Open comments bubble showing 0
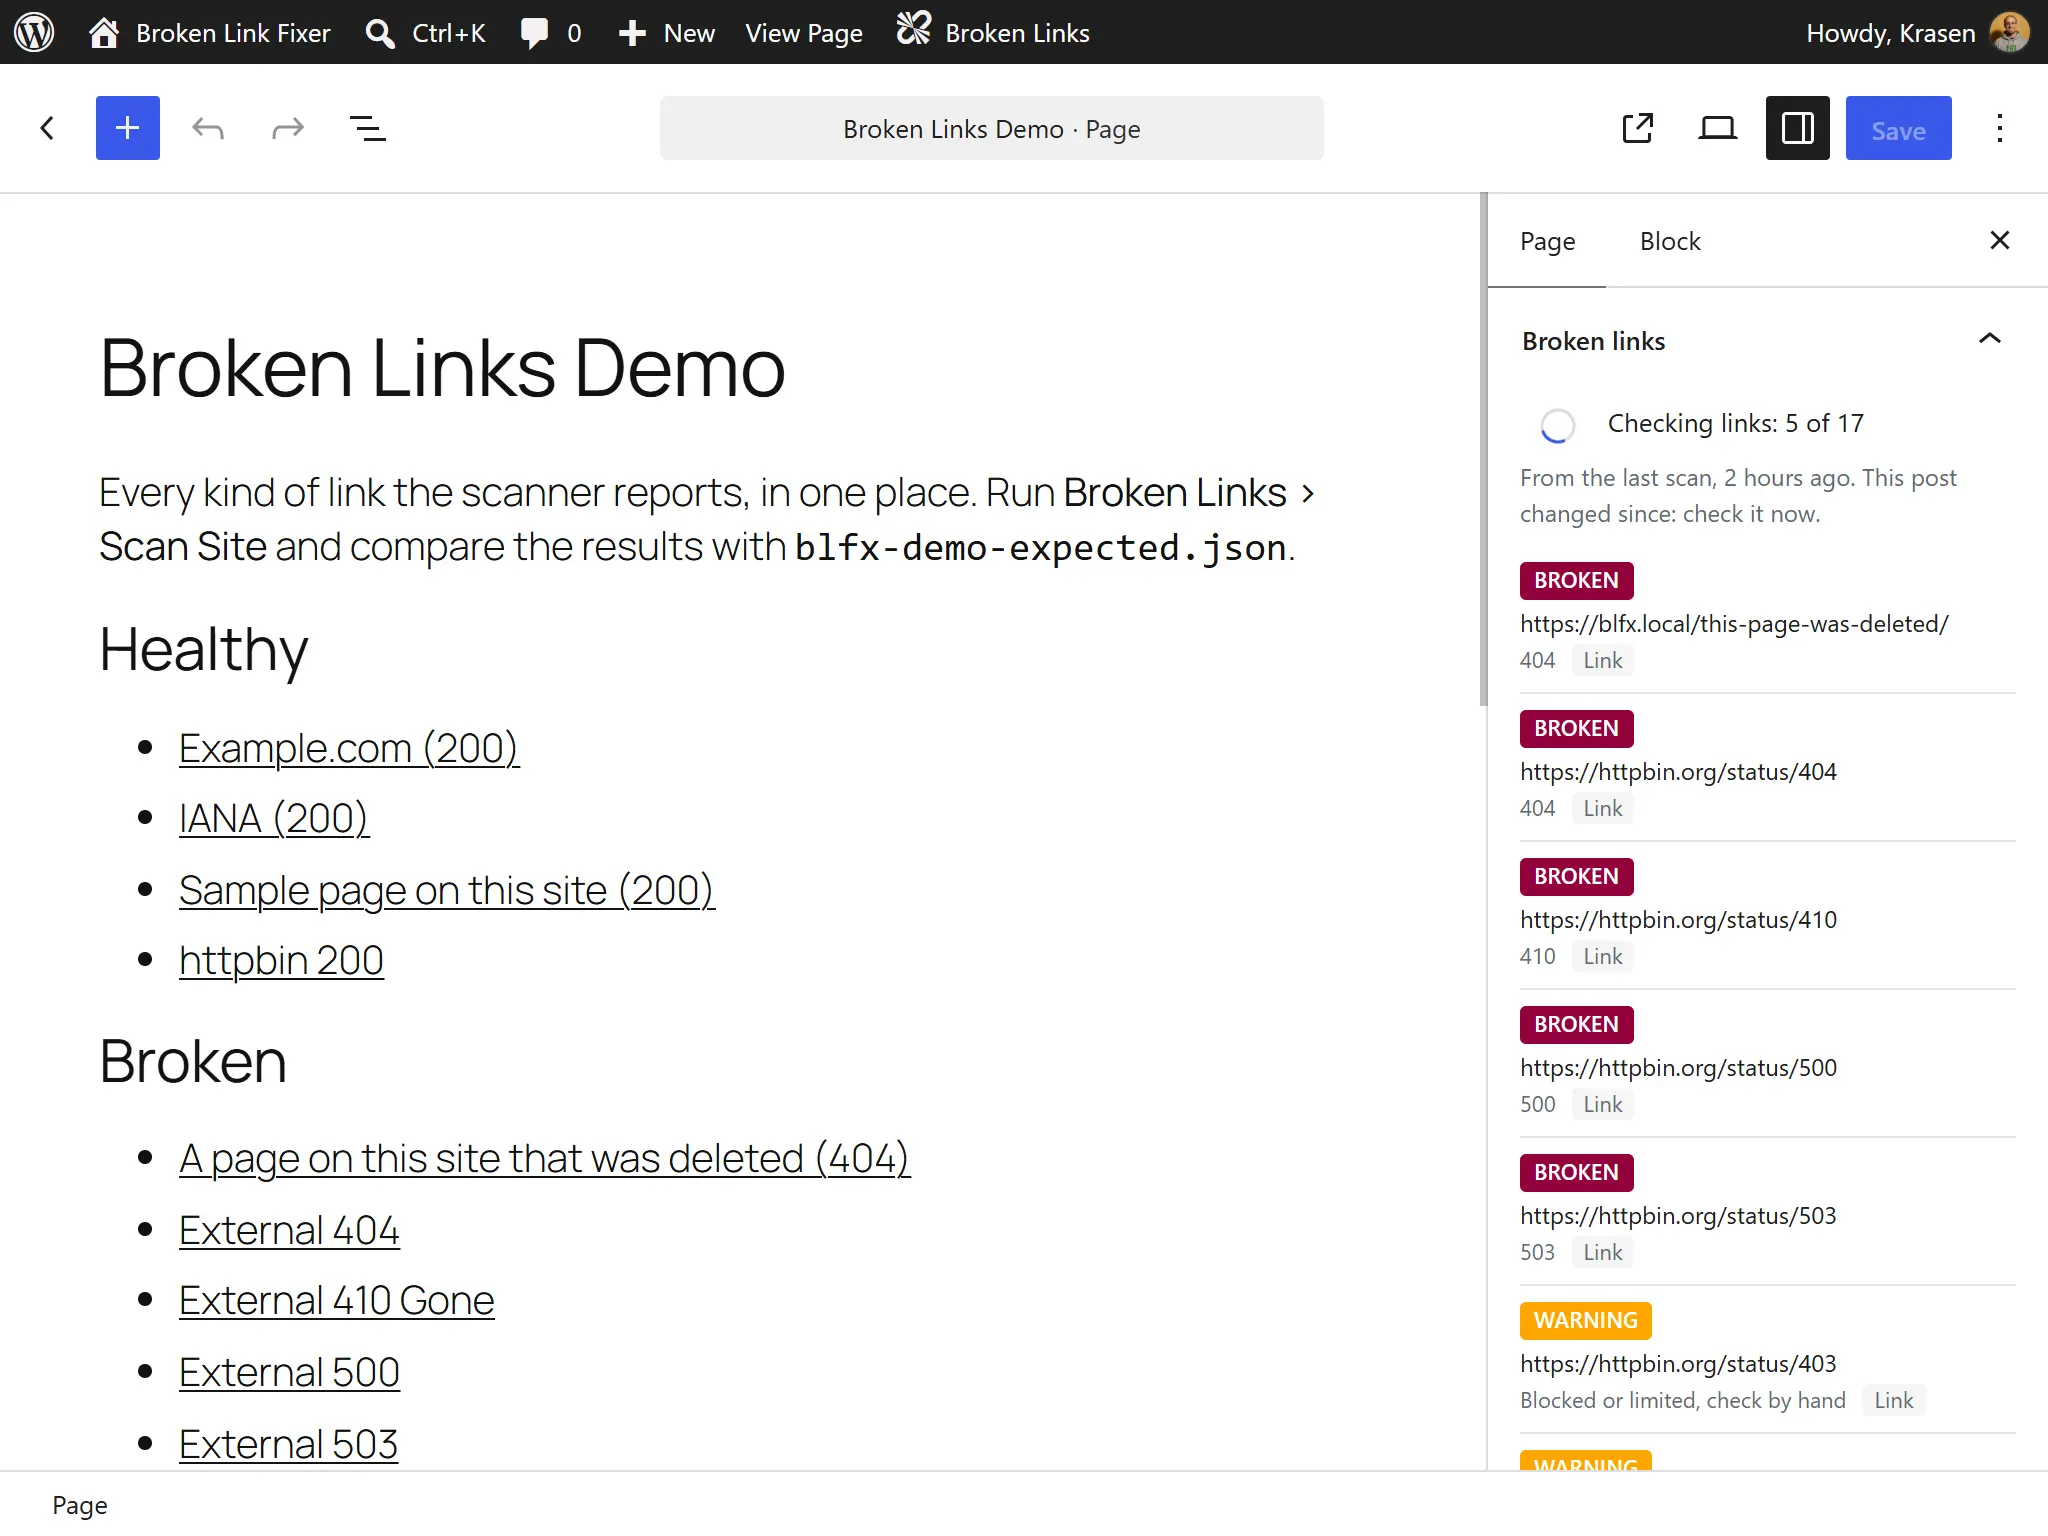The height and width of the screenshot is (1536, 2048). click(551, 32)
